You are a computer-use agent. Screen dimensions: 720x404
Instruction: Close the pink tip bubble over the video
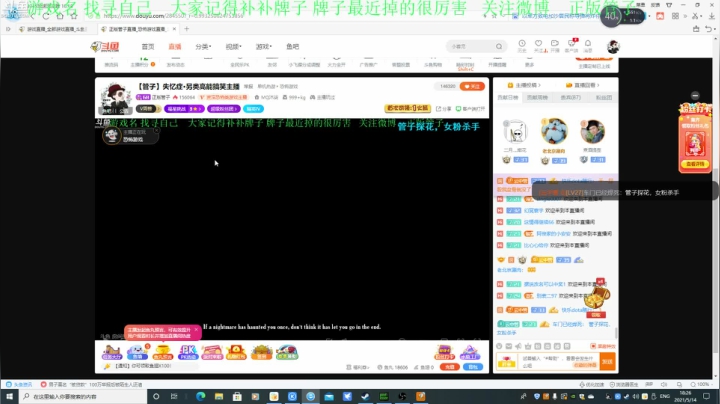pos(196,330)
